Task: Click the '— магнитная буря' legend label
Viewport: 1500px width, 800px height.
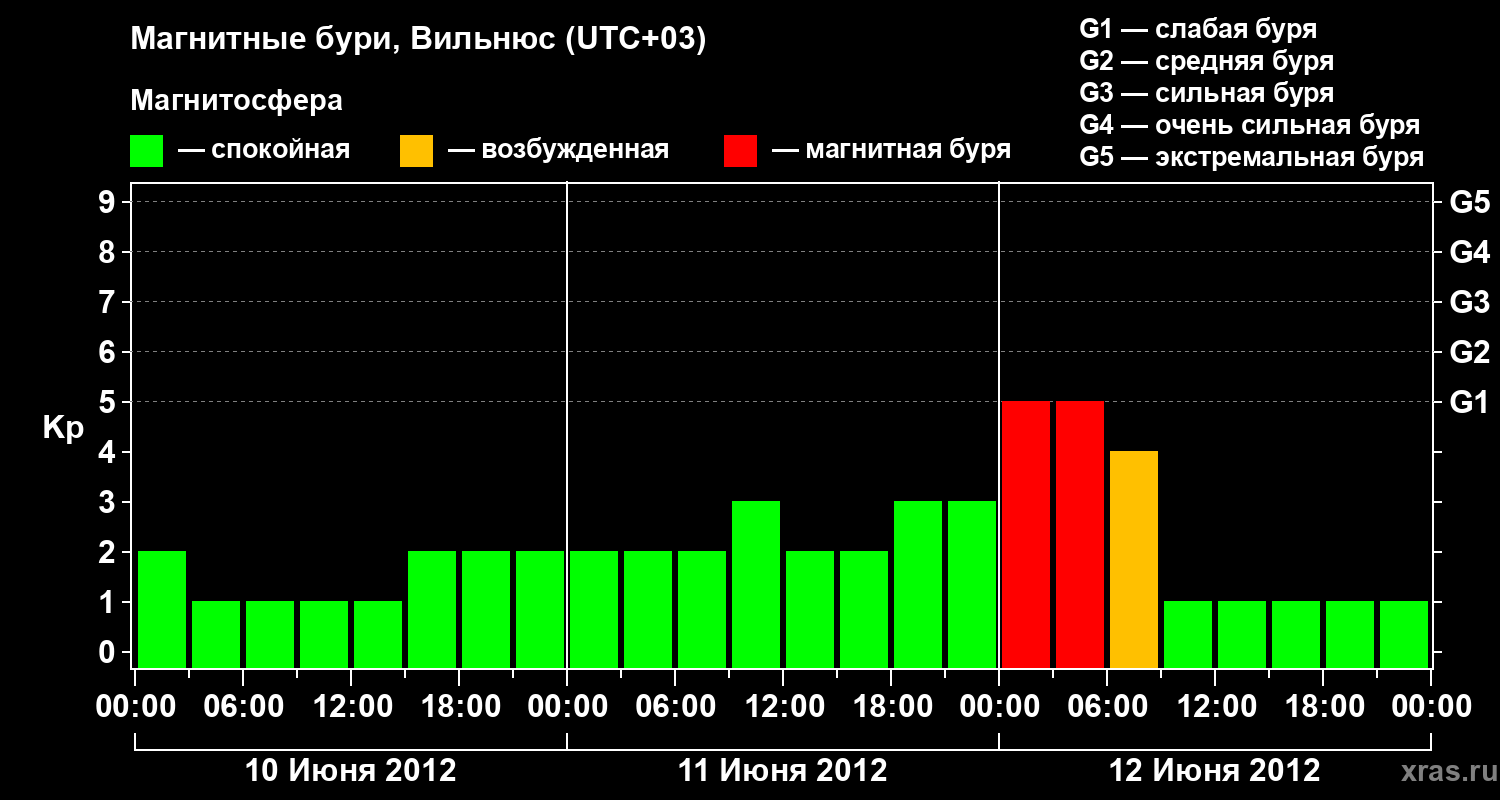Action: point(892,151)
